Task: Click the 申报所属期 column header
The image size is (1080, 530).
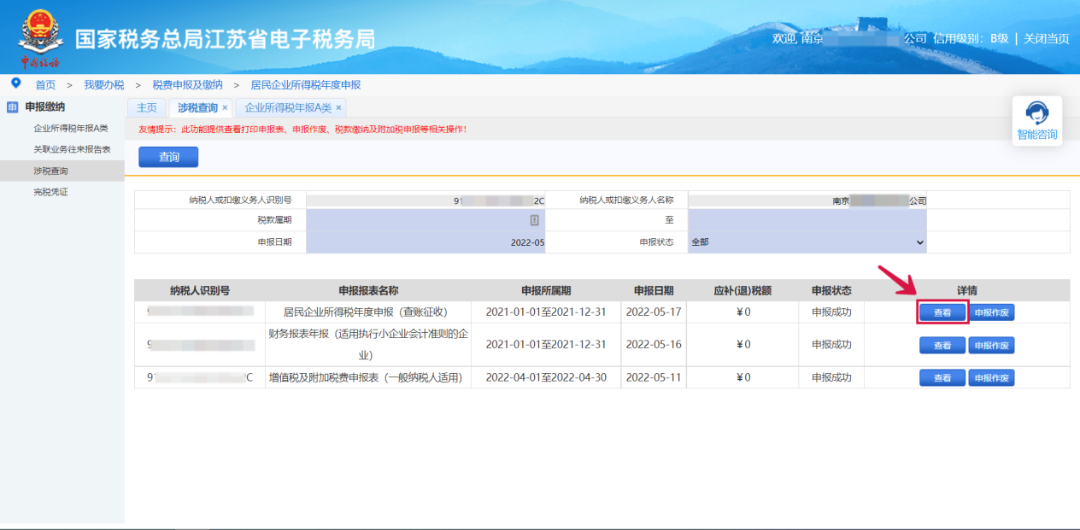Action: tap(546, 290)
